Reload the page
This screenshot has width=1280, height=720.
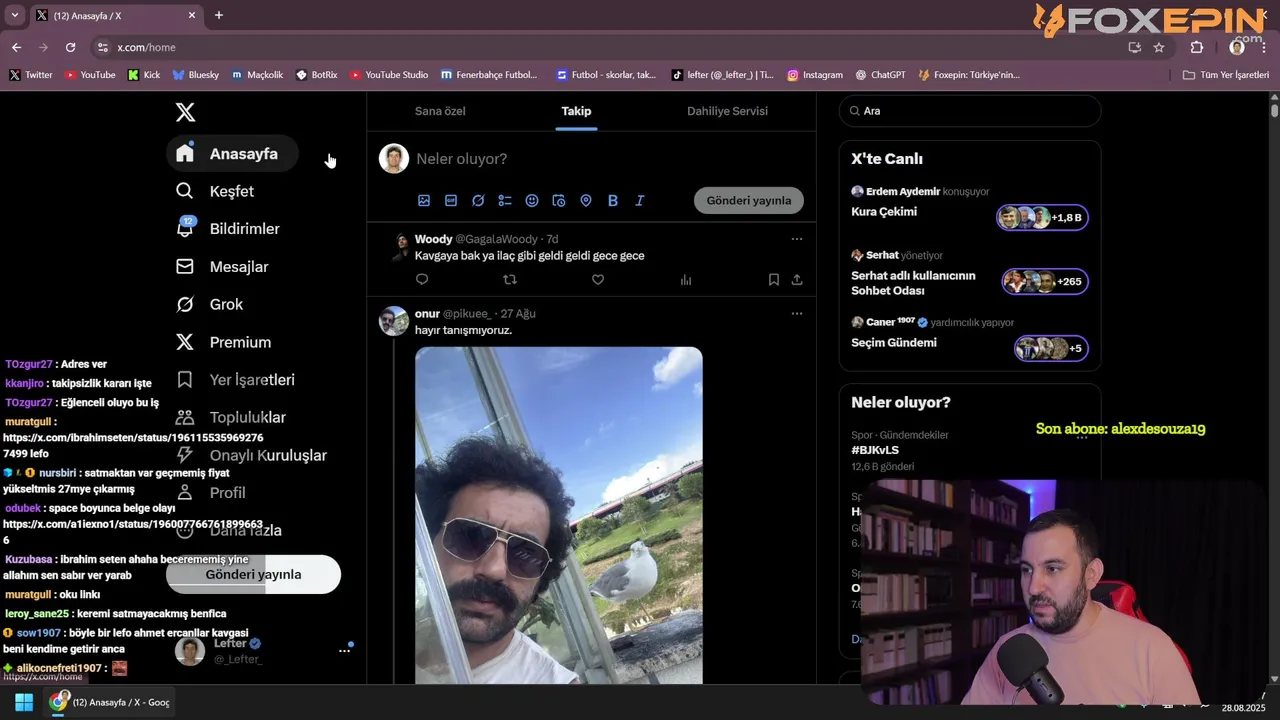pyautogui.click(x=70, y=47)
